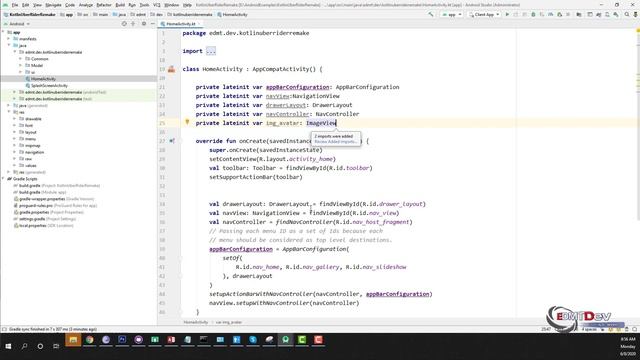Click the Windows taskbar search icon

24,346
